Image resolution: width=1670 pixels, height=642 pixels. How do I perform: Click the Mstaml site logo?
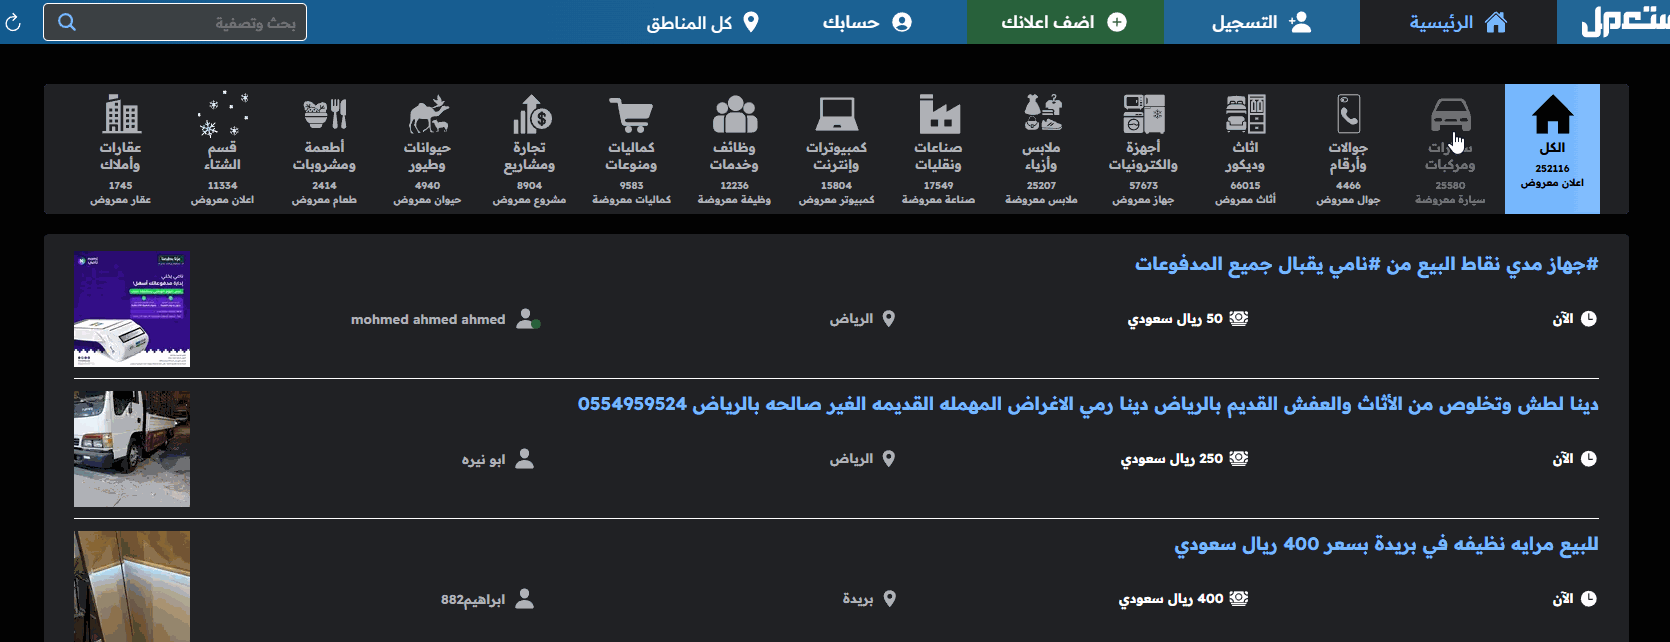(x=1624, y=21)
